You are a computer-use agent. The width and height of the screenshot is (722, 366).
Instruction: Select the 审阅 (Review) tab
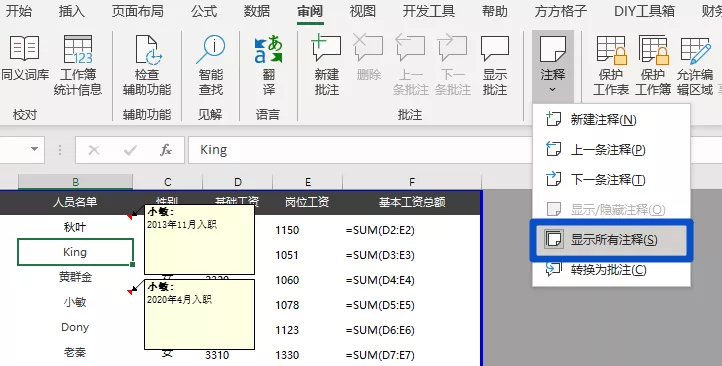(310, 11)
